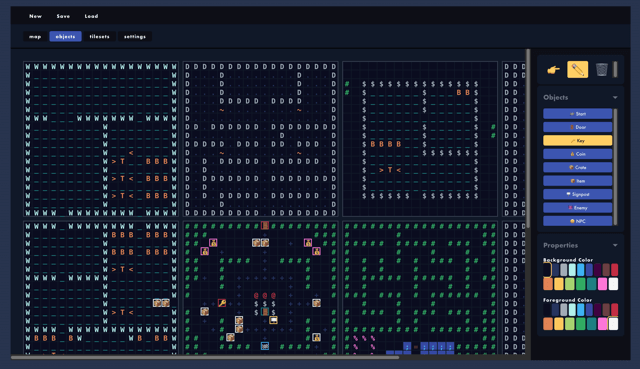Pick the black background color swatch
This screenshot has height=369, width=640.
coord(547,270)
